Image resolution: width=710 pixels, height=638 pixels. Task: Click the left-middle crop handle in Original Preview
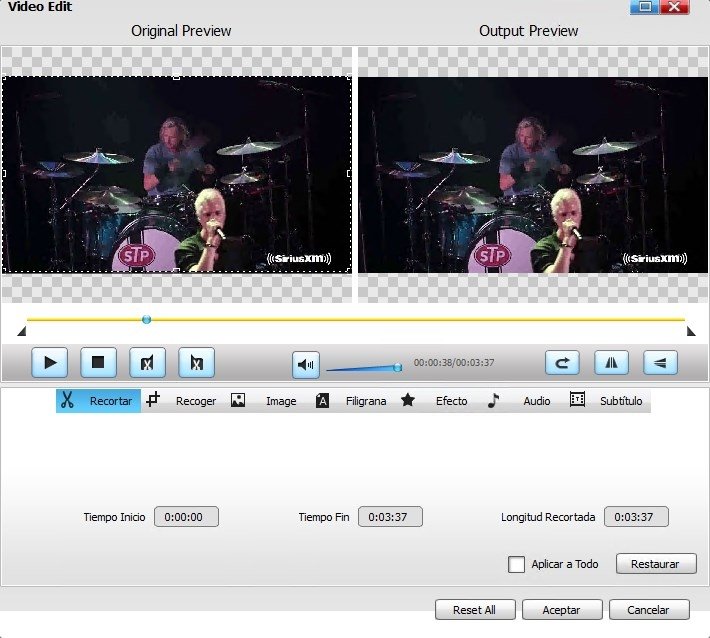[x=4, y=173]
